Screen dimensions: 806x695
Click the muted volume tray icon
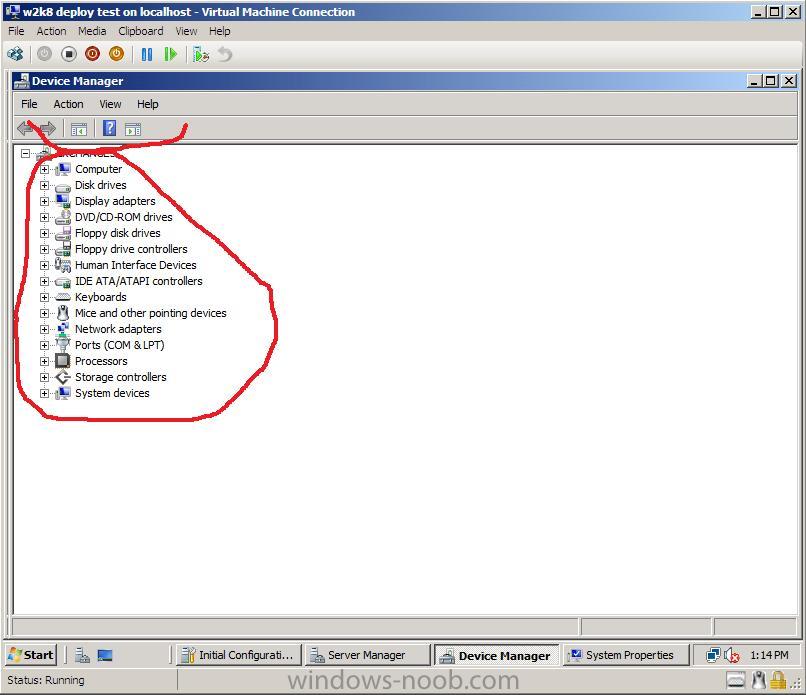coord(731,655)
